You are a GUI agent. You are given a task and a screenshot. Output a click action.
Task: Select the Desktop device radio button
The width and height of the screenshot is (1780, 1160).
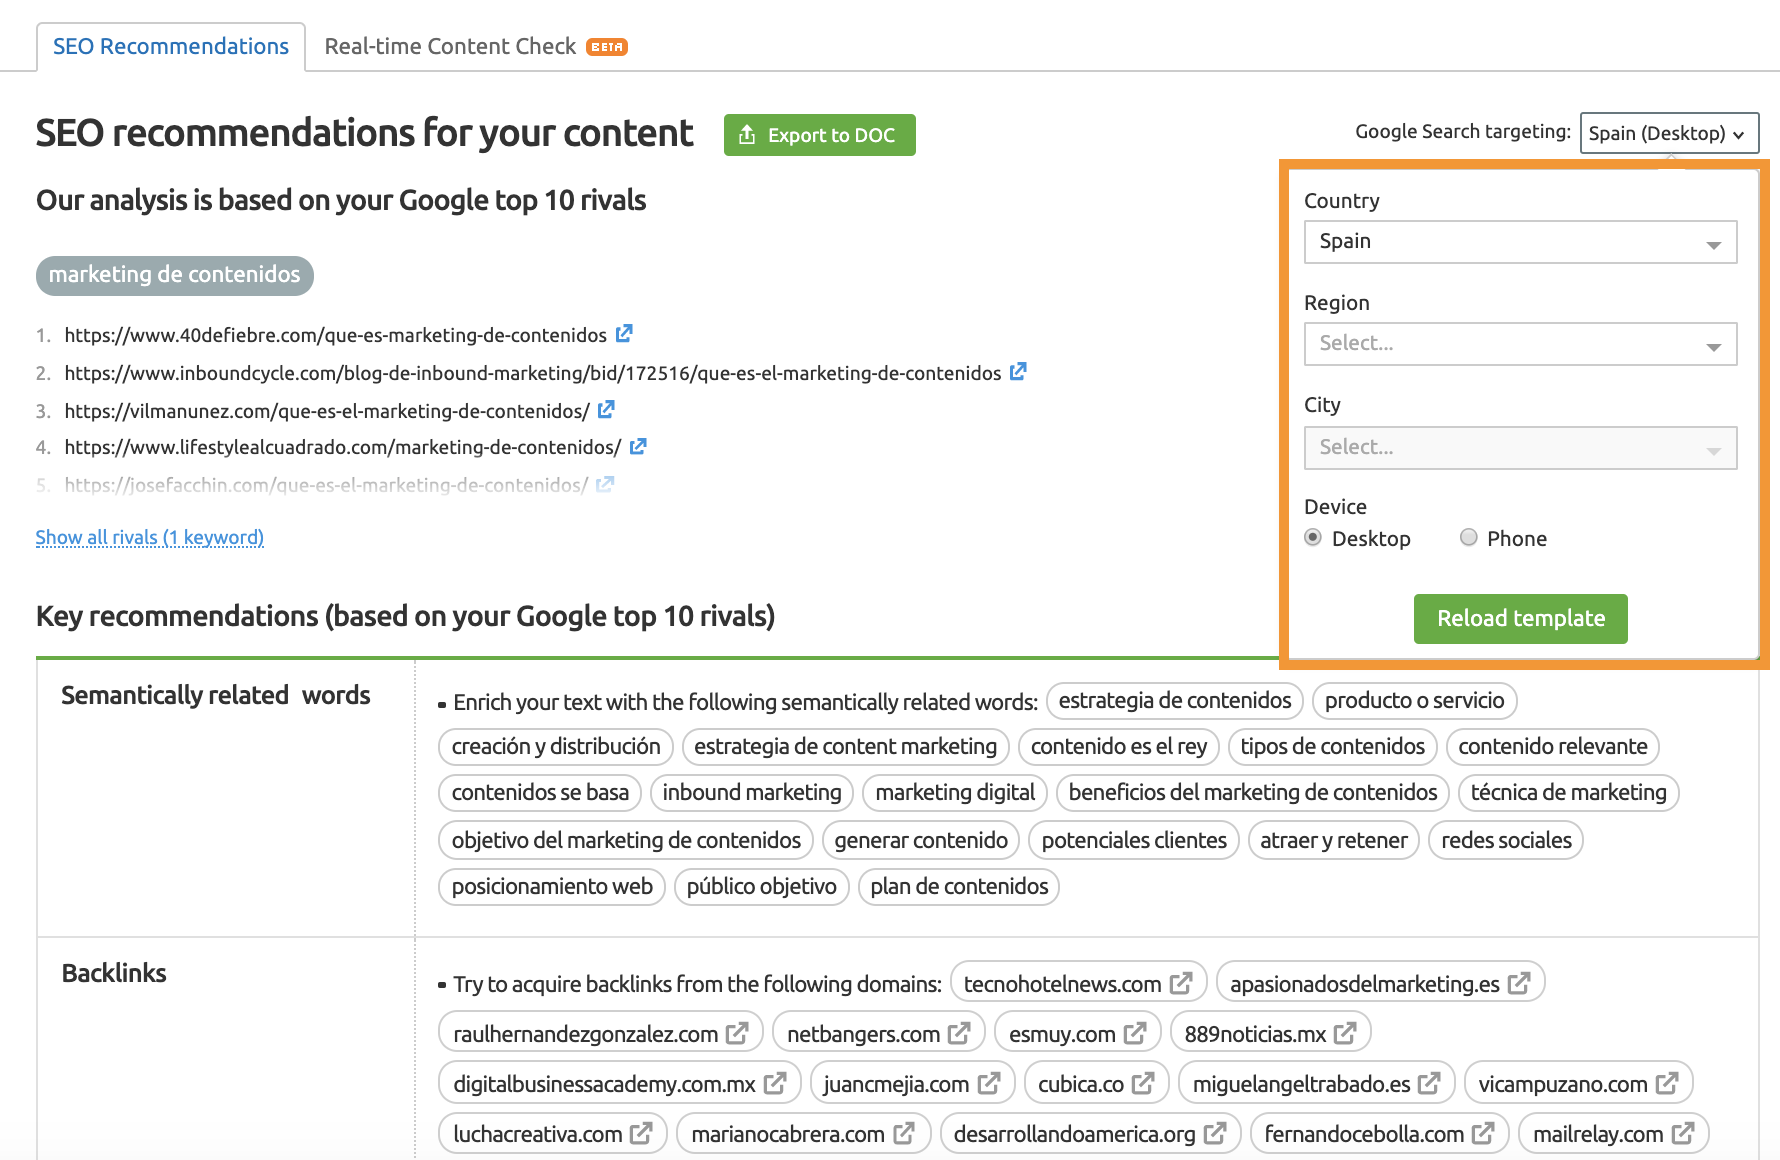point(1313,538)
